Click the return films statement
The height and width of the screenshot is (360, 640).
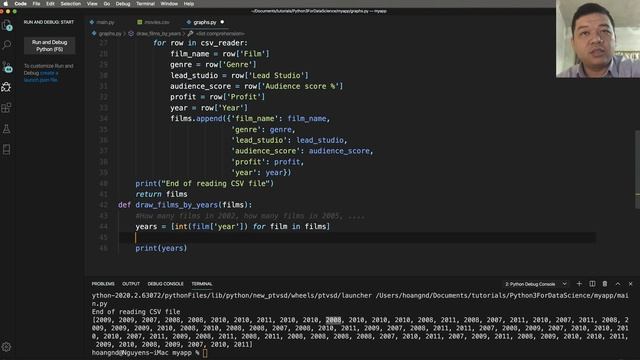(161, 194)
